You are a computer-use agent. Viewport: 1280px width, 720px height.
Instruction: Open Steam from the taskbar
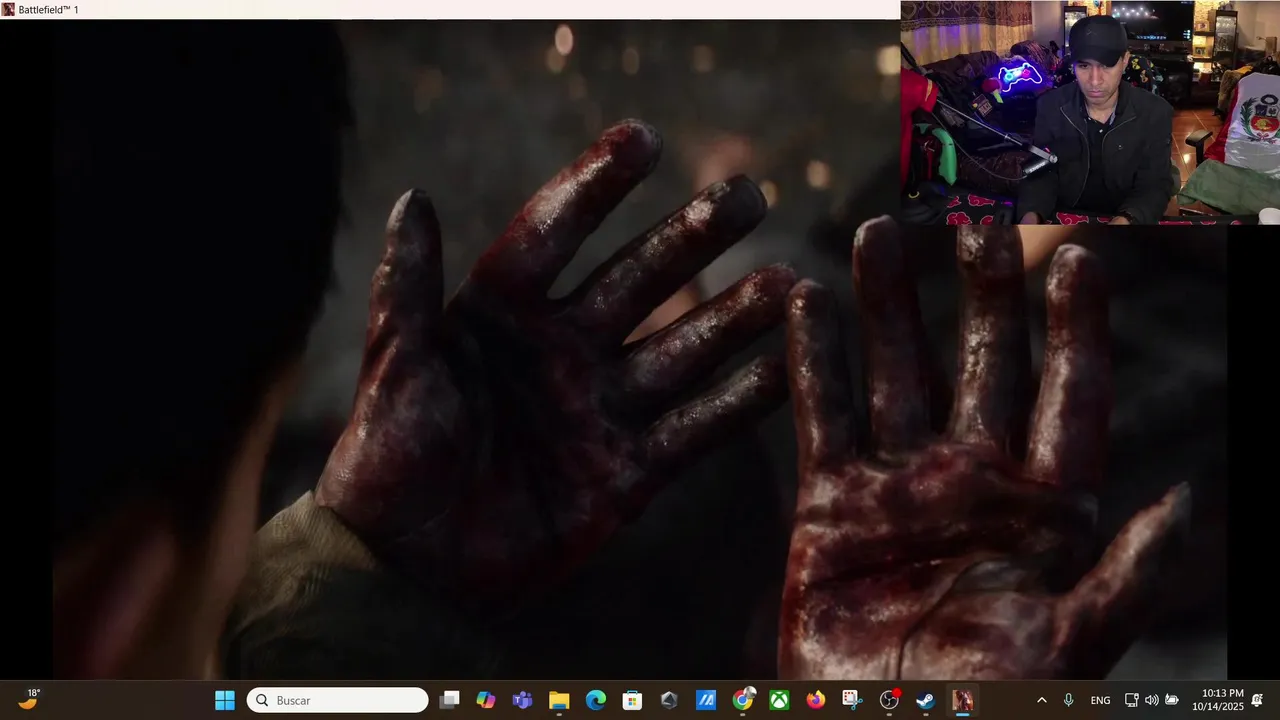(x=926, y=700)
